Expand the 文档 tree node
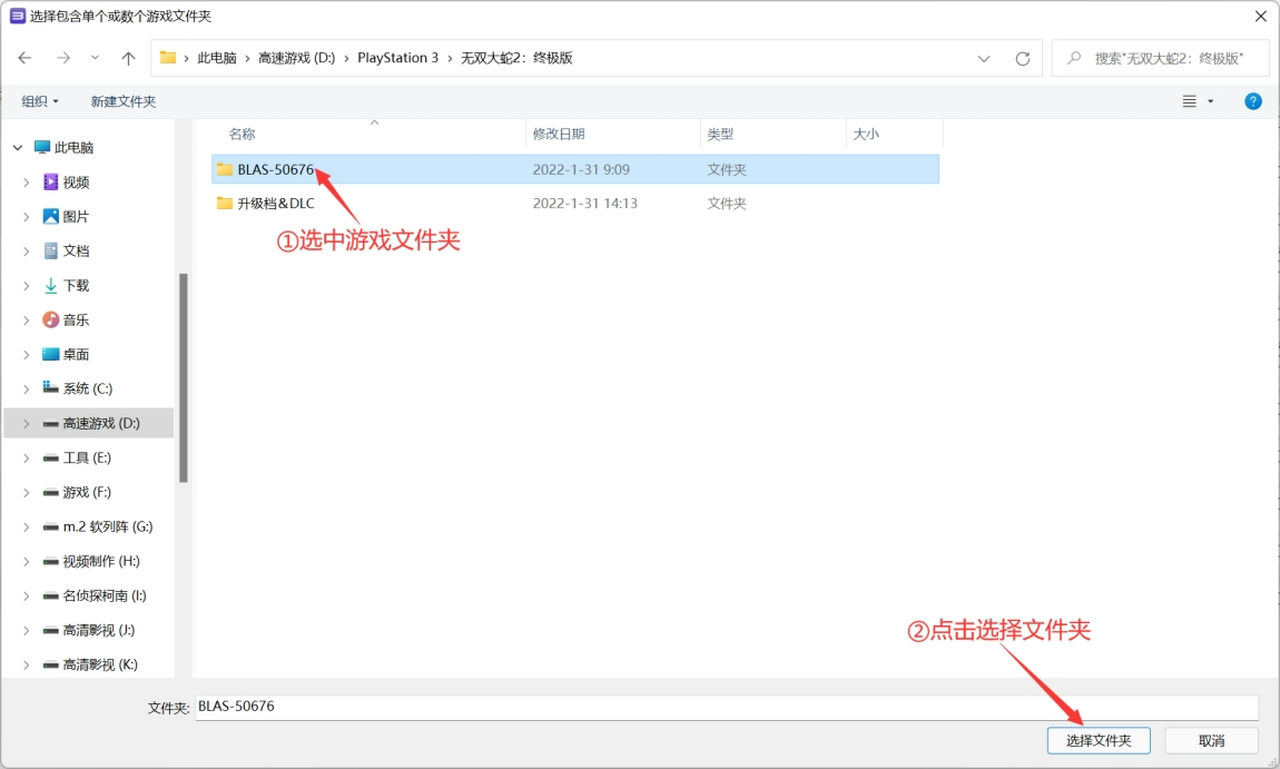Image resolution: width=1280 pixels, height=769 pixels. pos(26,251)
